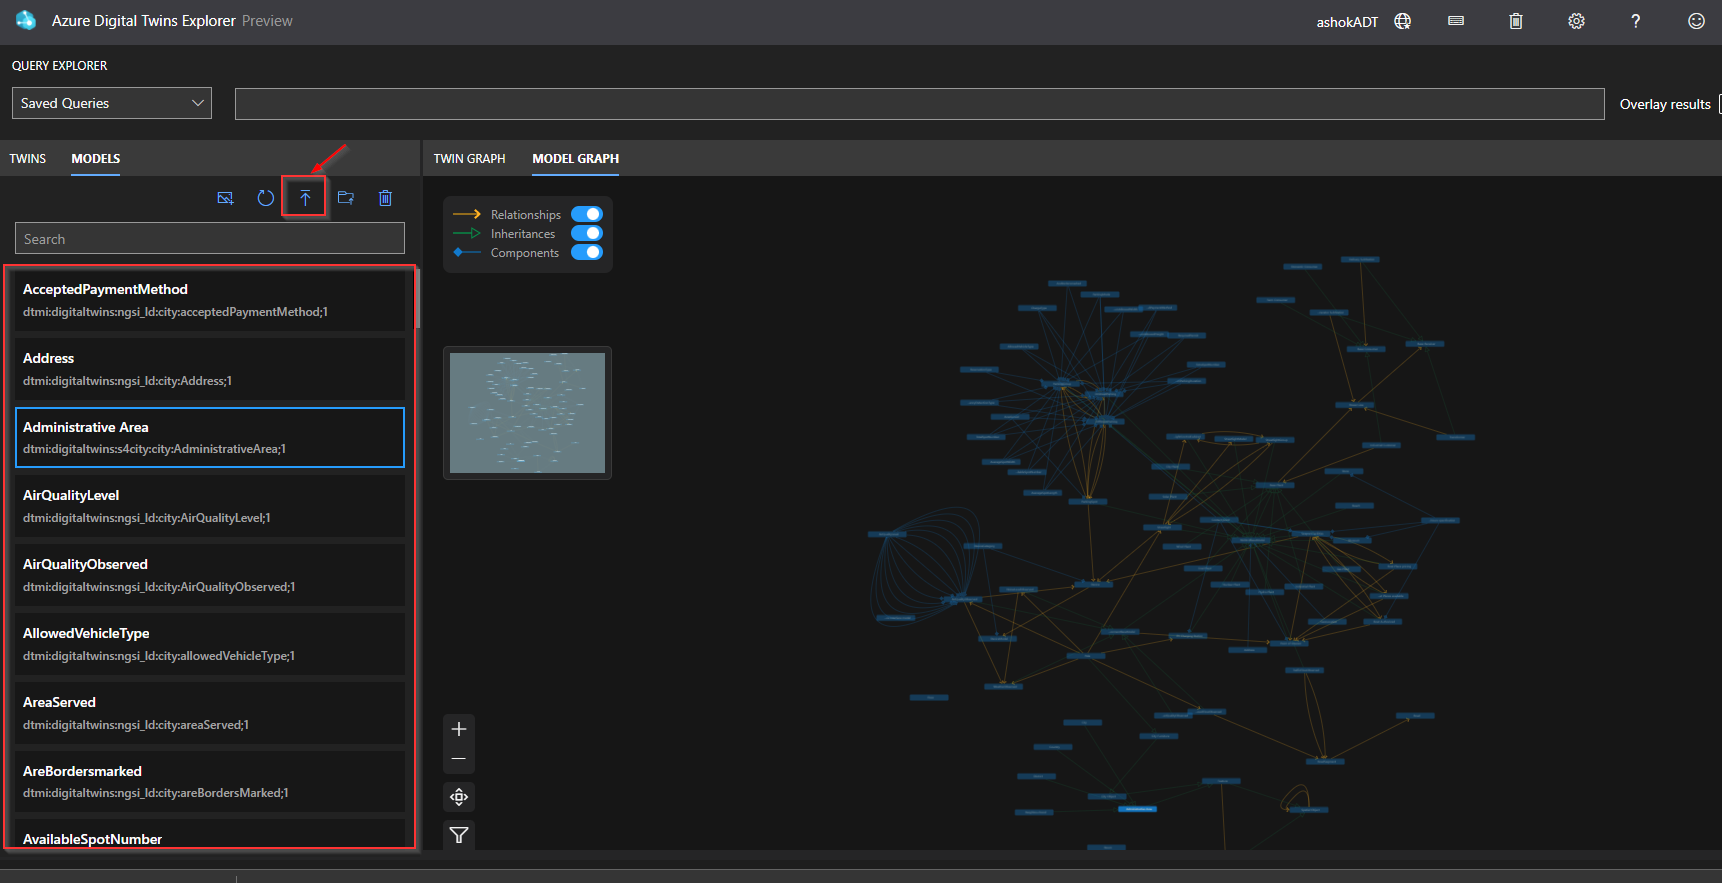Switch to the TWINS tab

(x=28, y=158)
